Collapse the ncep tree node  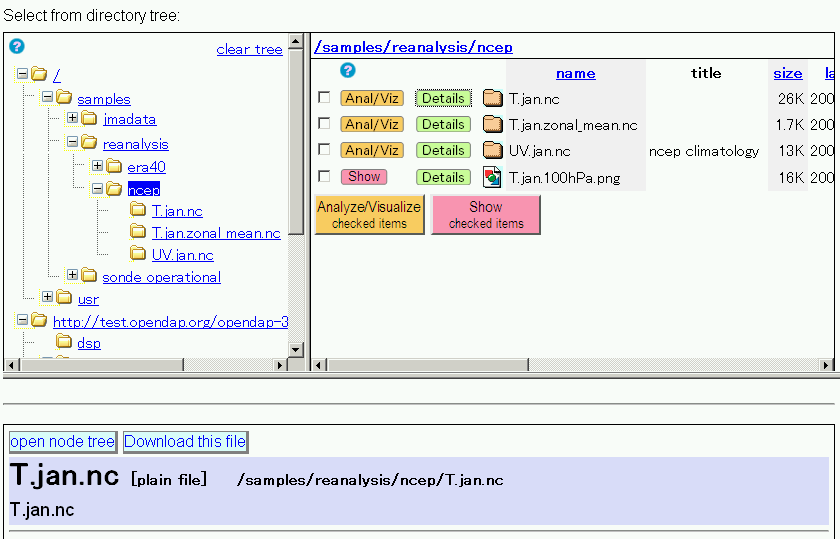[97, 188]
